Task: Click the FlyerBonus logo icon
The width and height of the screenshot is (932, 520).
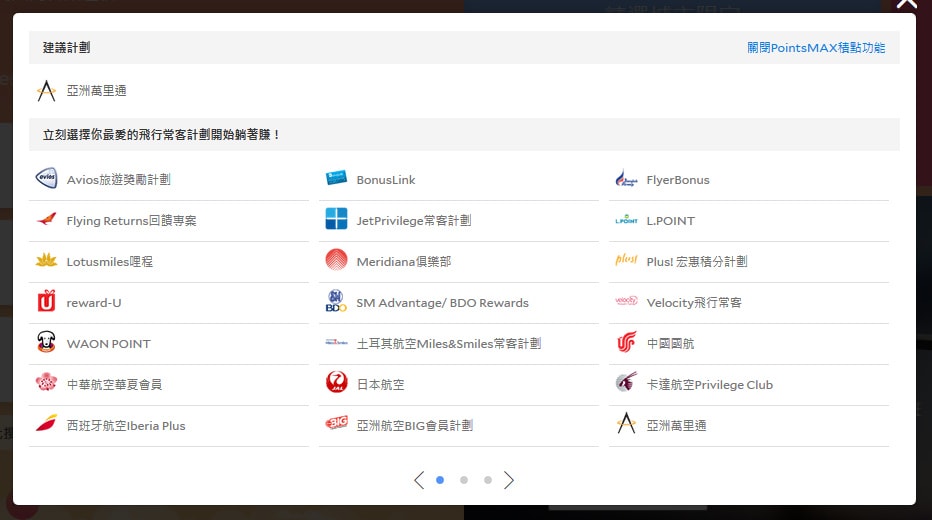Action: click(626, 178)
